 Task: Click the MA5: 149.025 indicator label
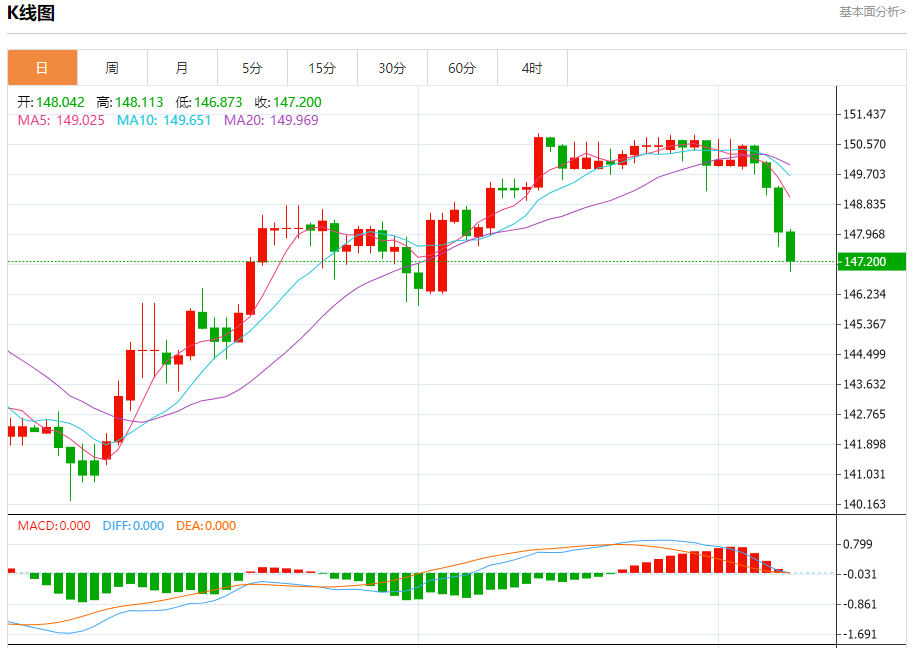pyautogui.click(x=61, y=120)
